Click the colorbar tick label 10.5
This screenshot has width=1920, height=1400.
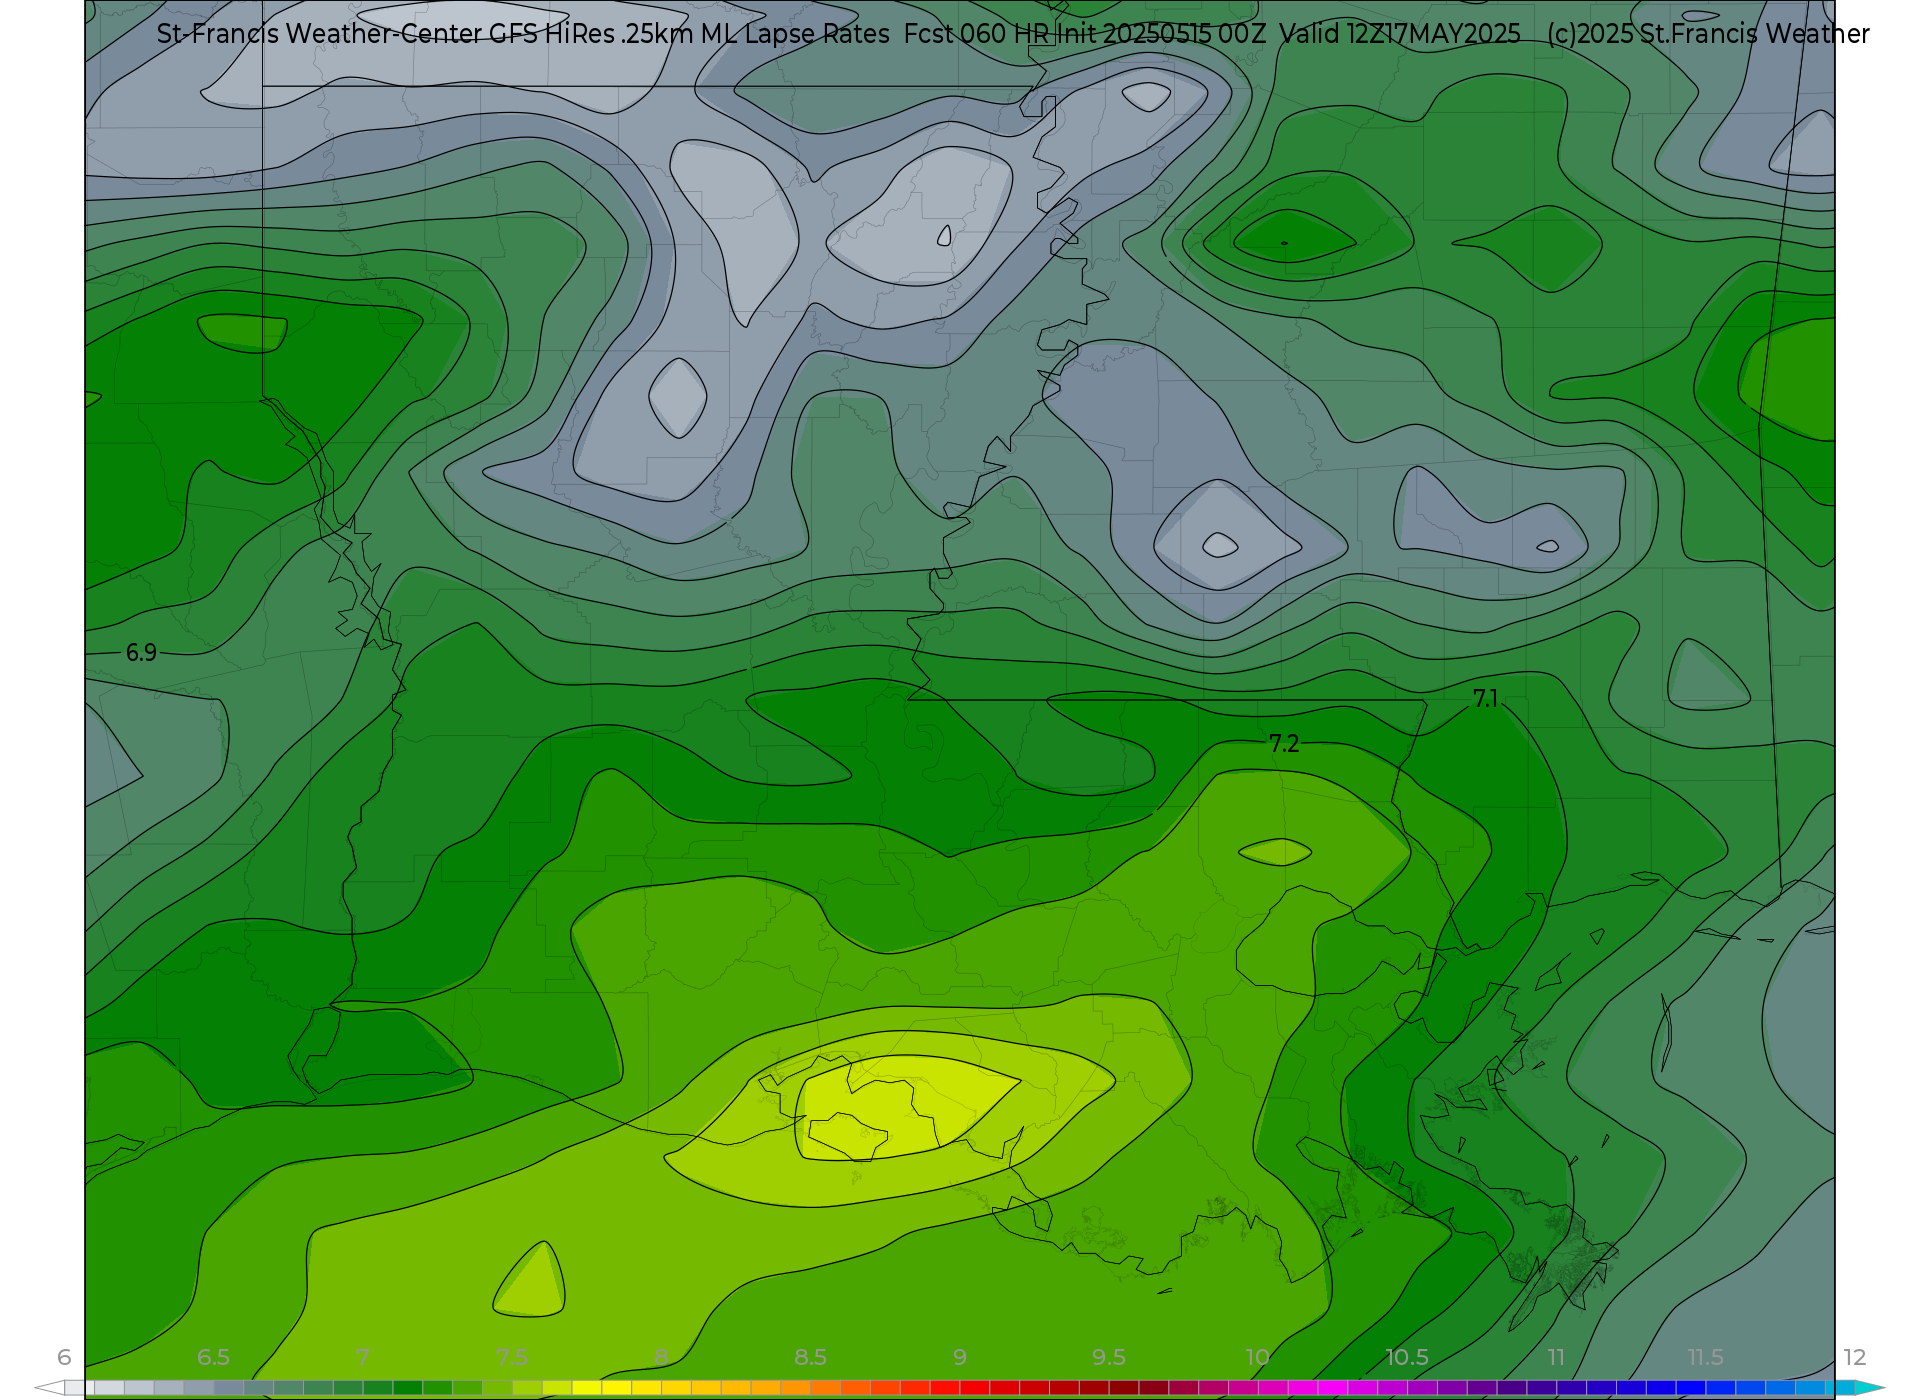click(x=1406, y=1357)
